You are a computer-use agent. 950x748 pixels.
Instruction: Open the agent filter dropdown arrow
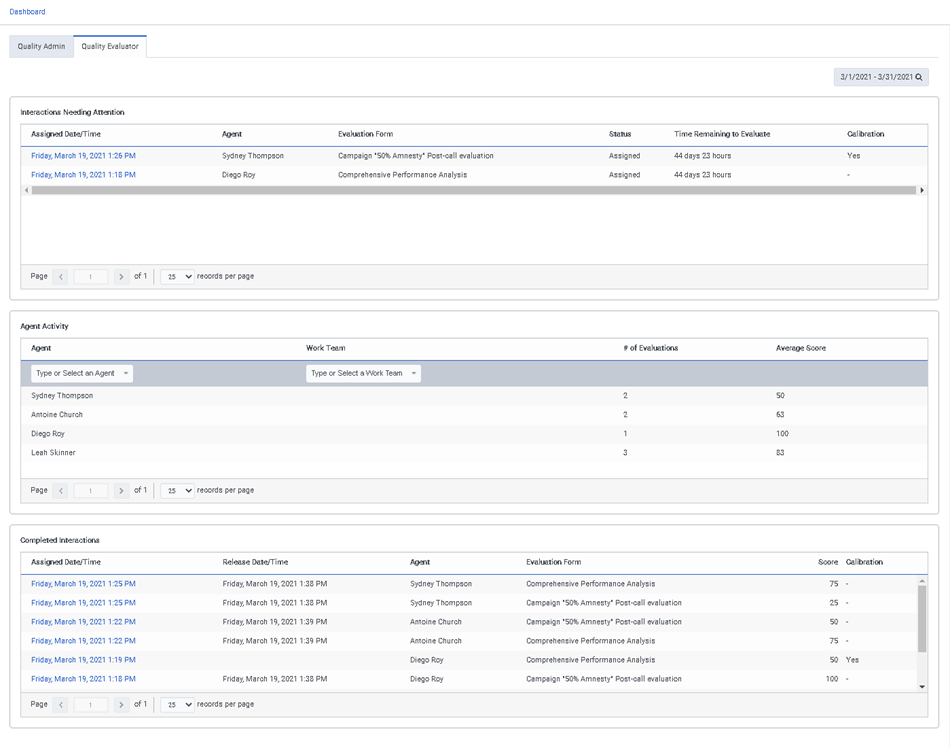(x=126, y=373)
